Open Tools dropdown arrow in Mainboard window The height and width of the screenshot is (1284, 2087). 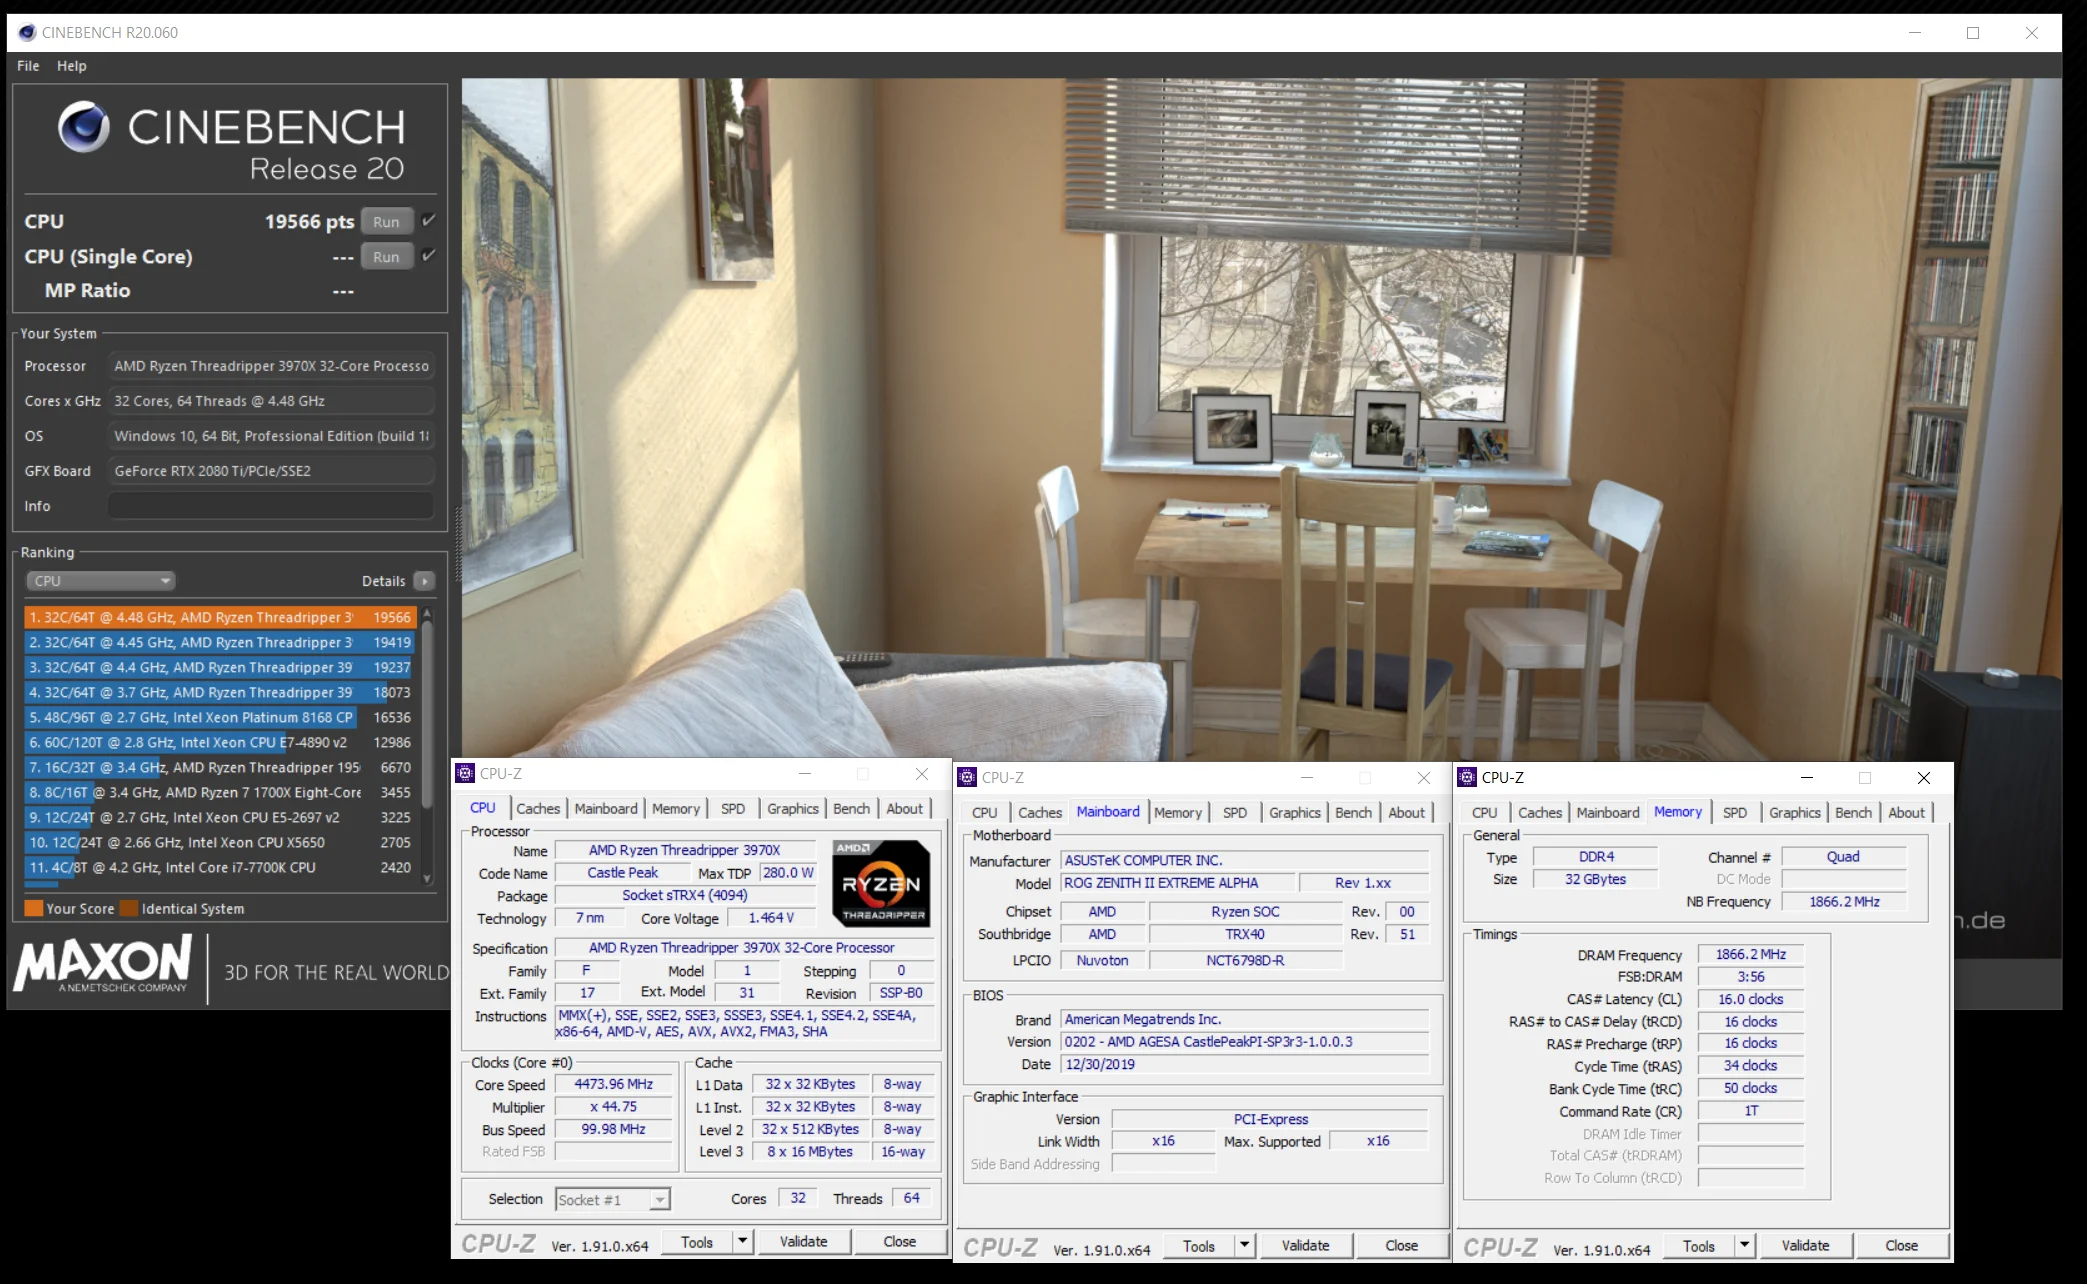pos(1244,1245)
